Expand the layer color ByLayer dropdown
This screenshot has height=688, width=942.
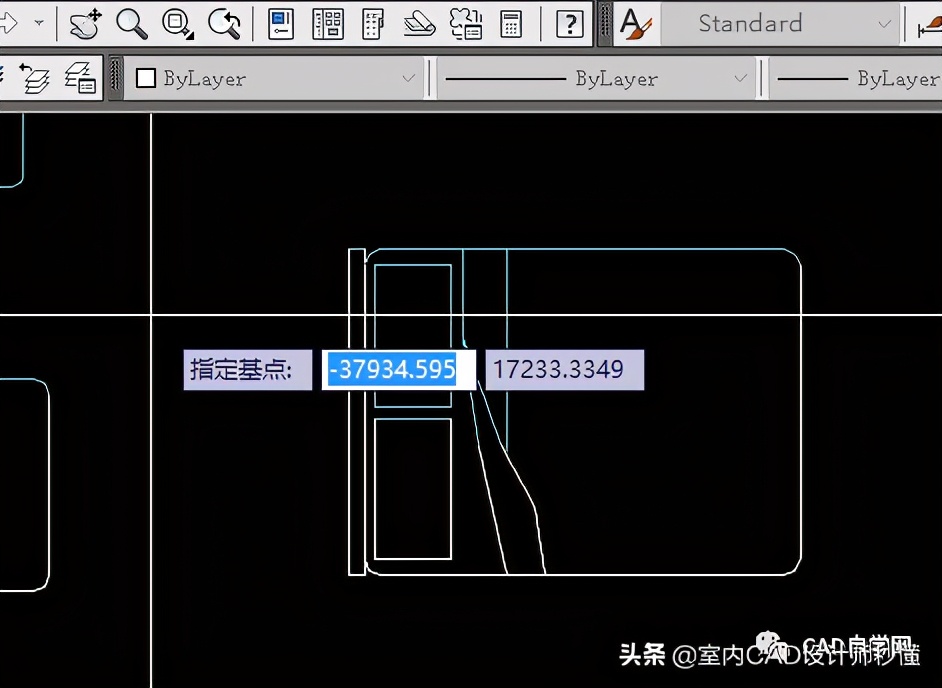coord(408,77)
